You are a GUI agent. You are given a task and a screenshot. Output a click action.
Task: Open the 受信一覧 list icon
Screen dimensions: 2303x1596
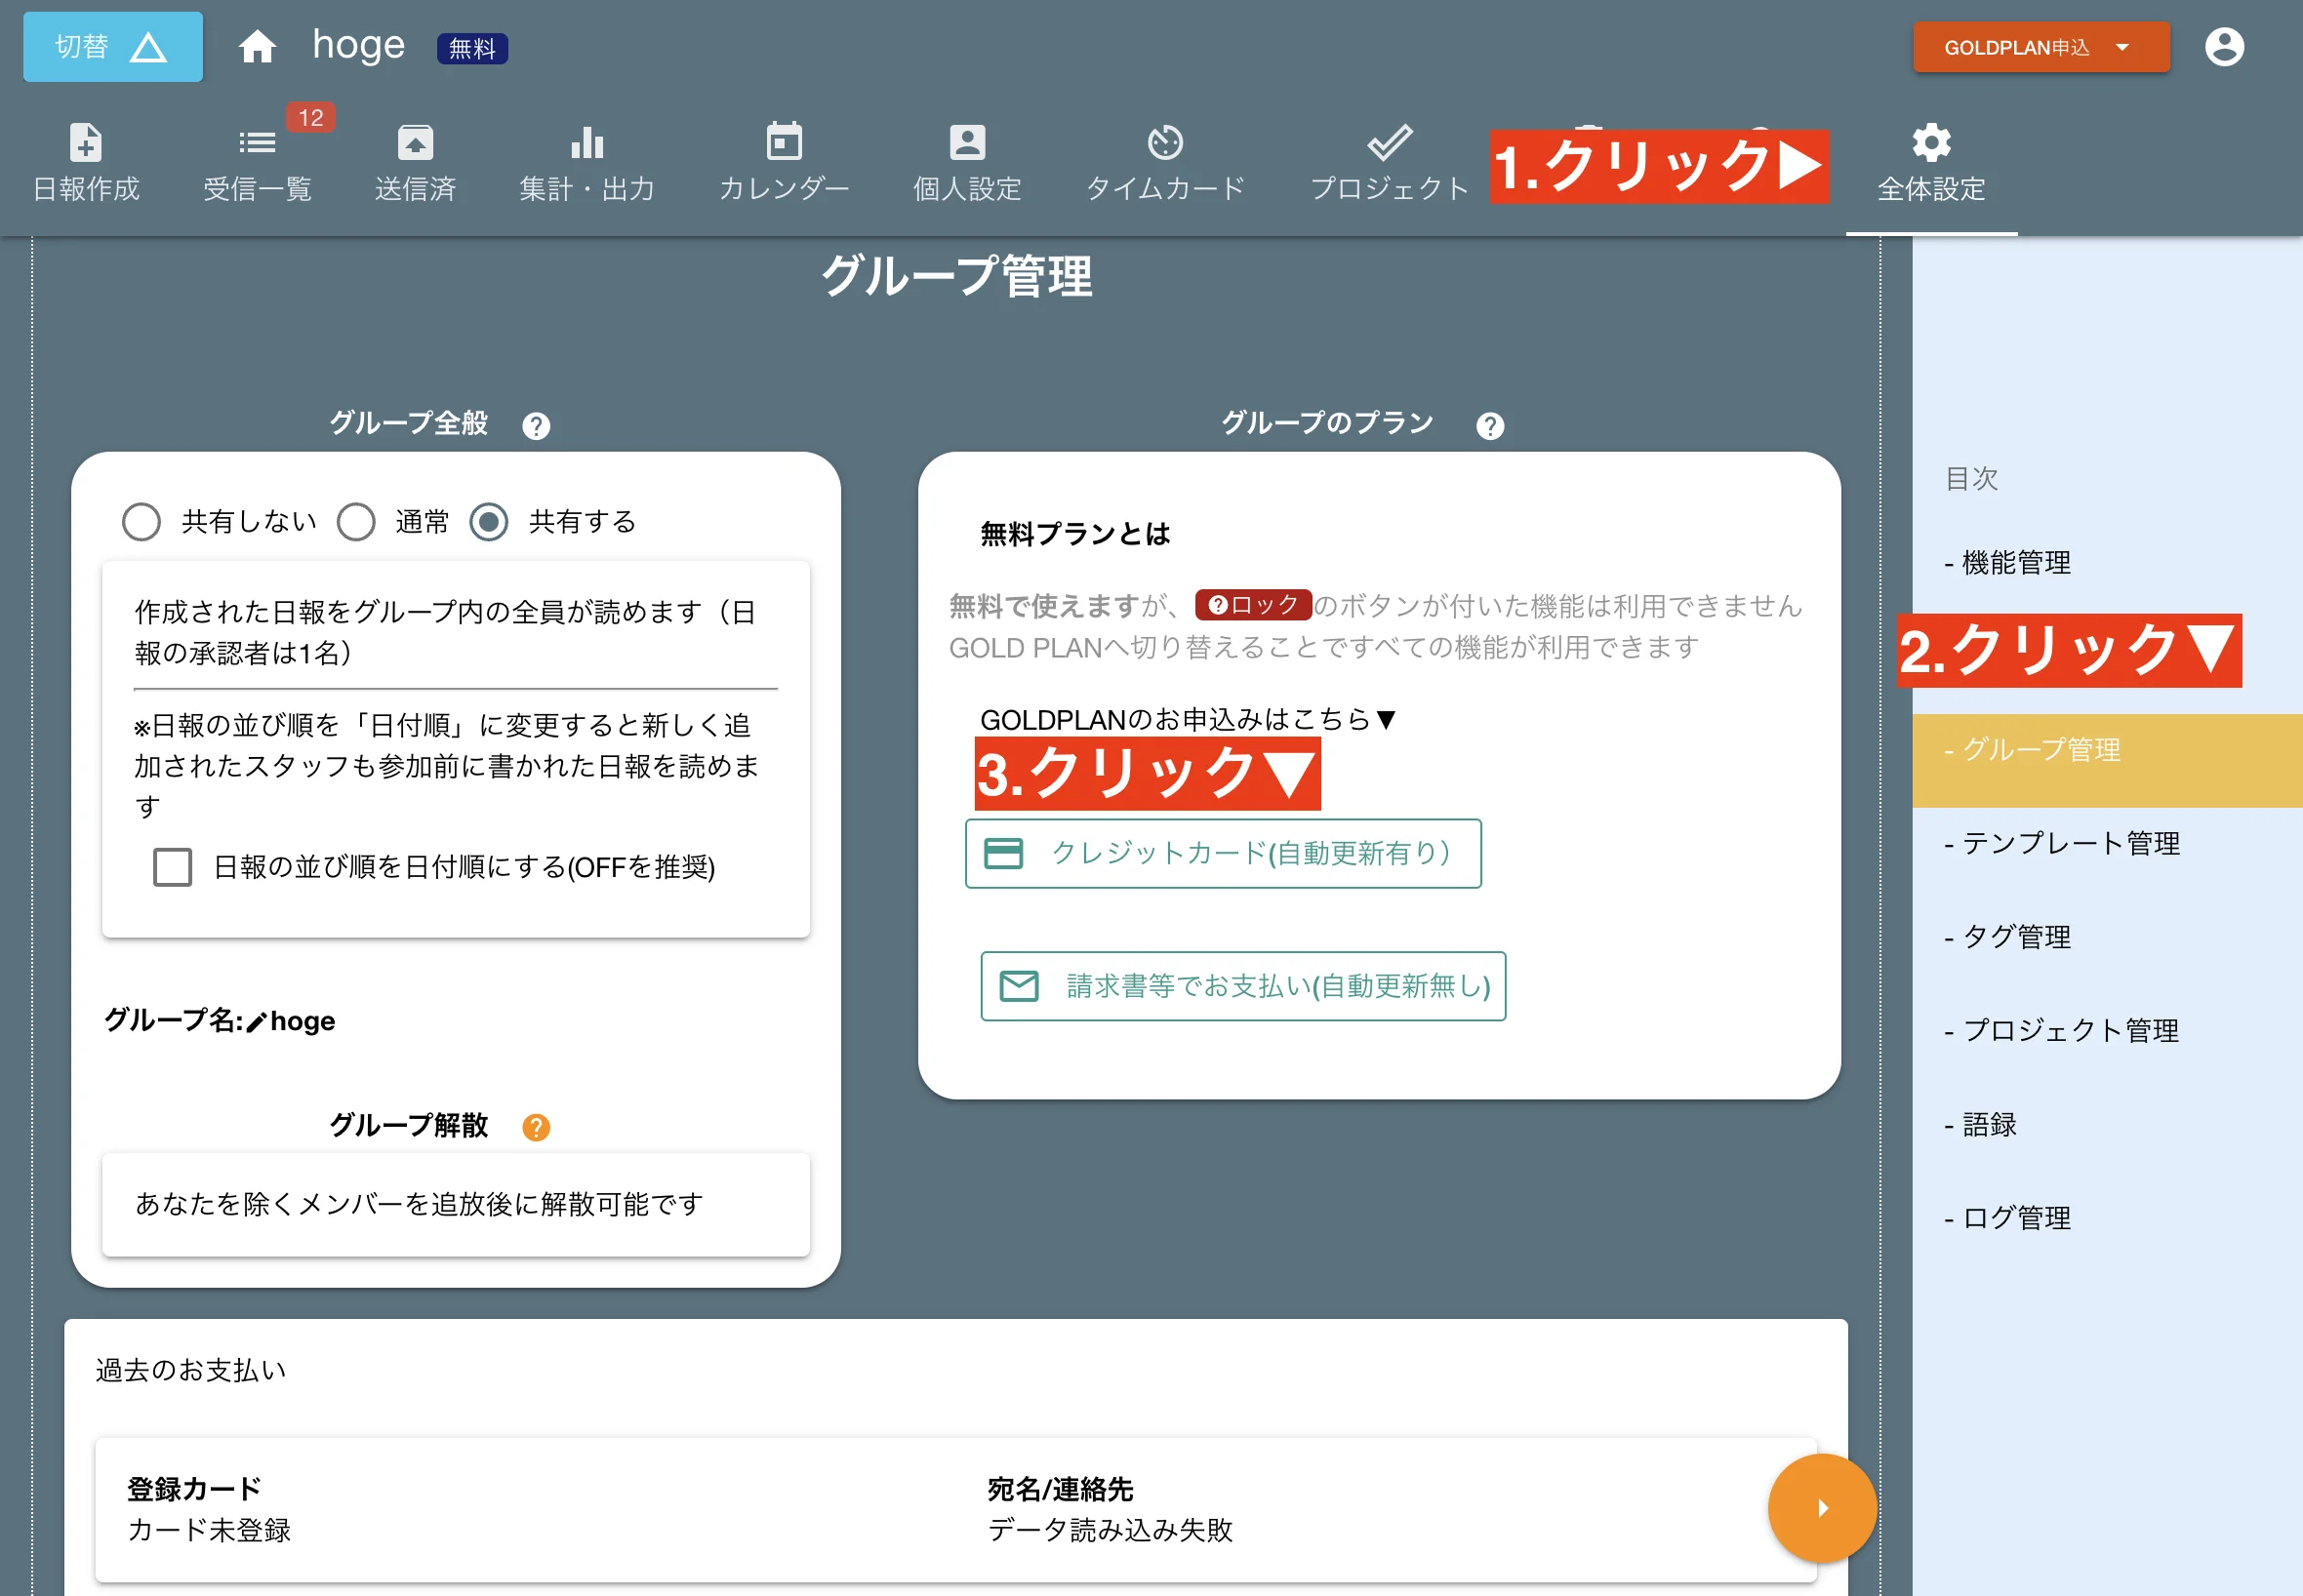(257, 142)
